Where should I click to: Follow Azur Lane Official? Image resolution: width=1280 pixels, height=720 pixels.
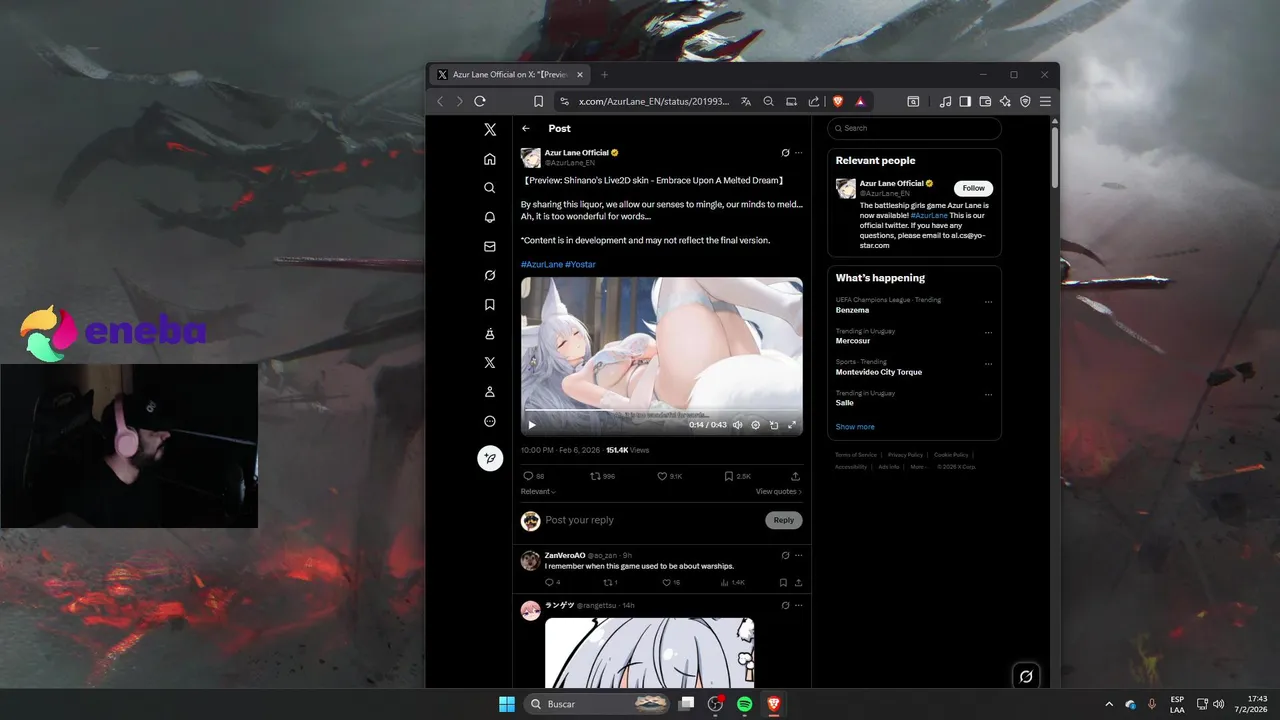point(973,188)
